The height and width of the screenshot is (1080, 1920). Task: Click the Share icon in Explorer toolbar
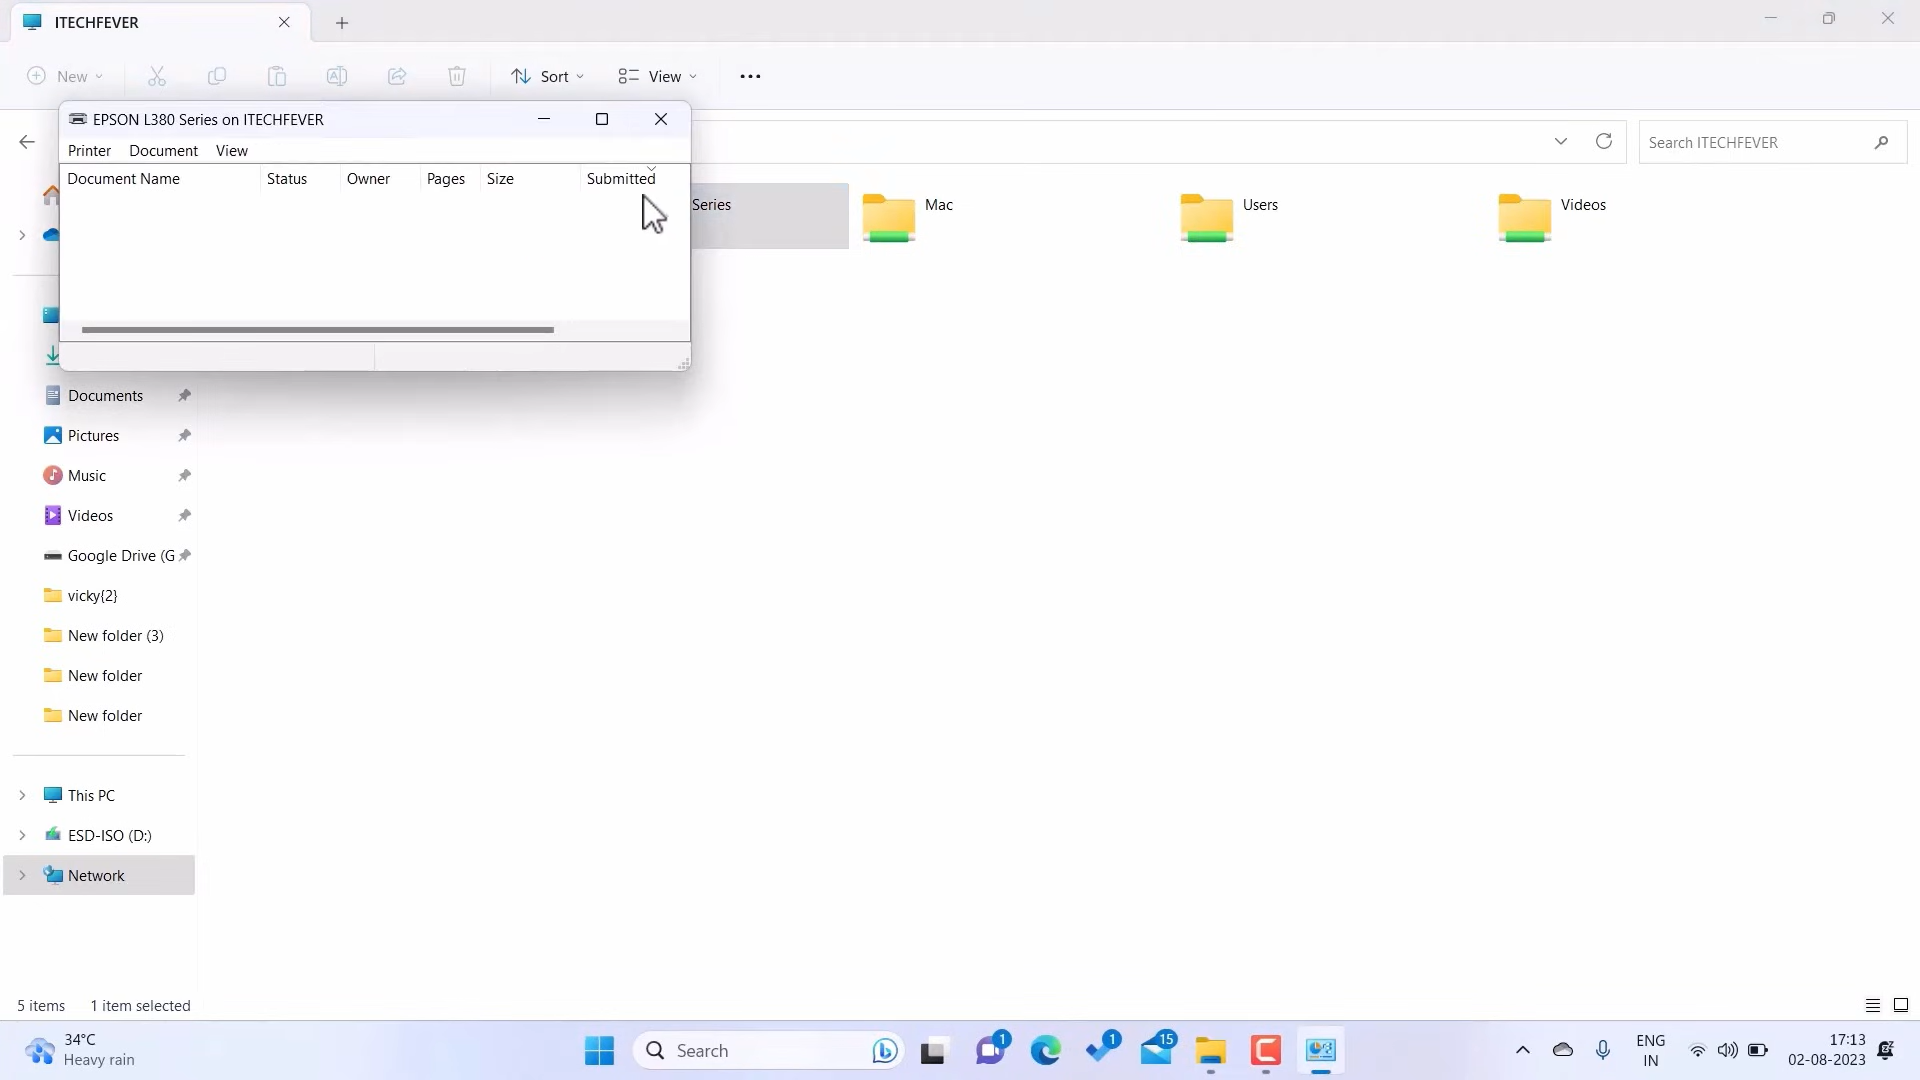(x=397, y=76)
